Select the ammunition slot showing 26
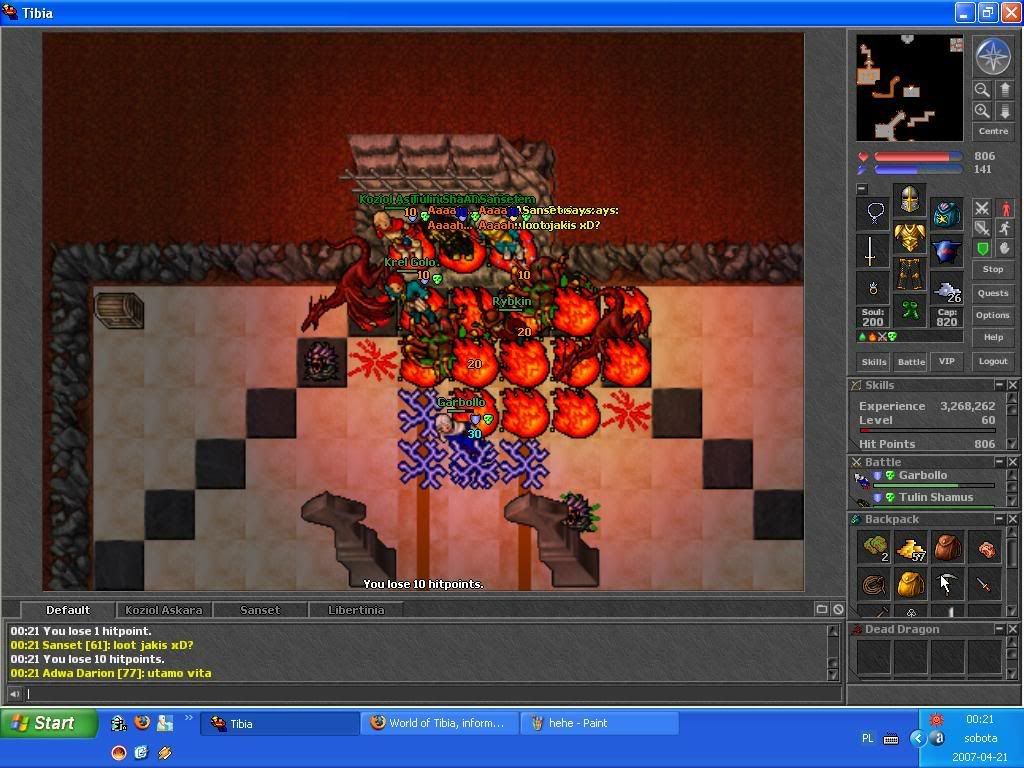The width and height of the screenshot is (1024, 768). [x=946, y=289]
